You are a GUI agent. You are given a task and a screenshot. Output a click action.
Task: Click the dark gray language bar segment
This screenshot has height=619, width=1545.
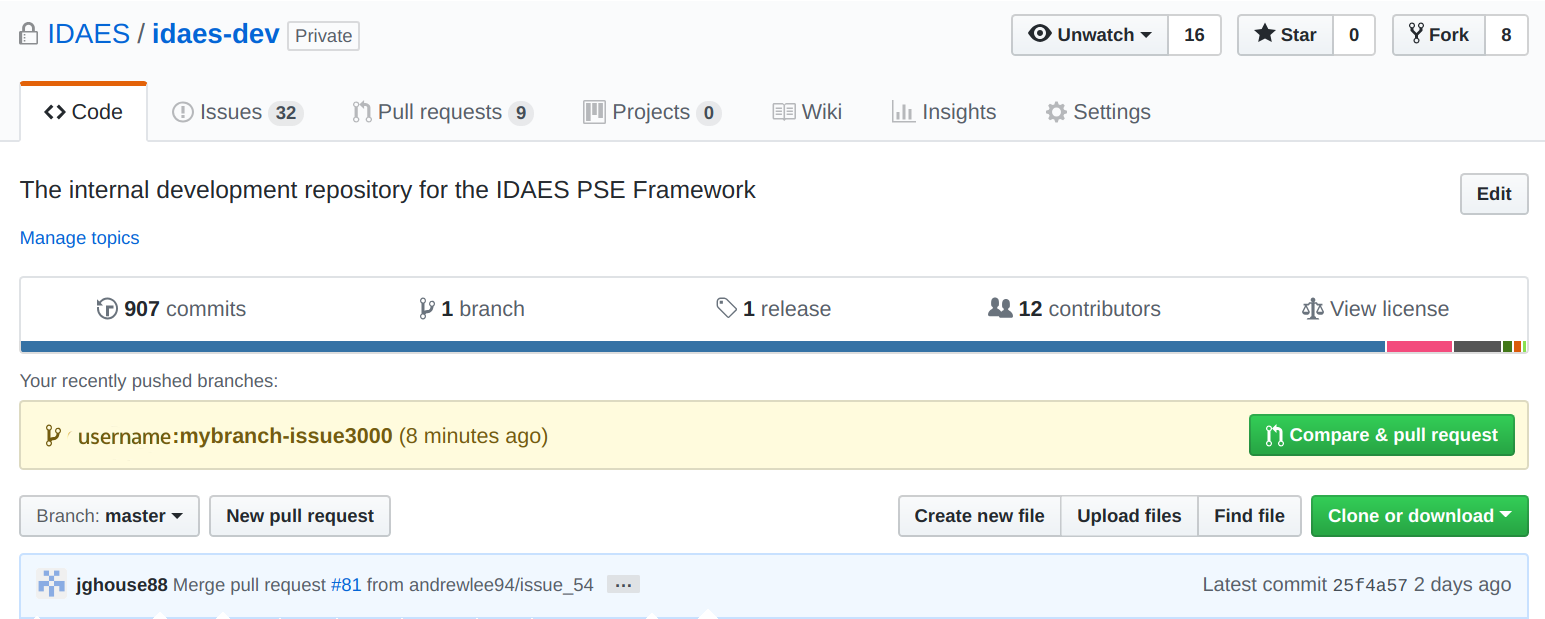click(1477, 347)
